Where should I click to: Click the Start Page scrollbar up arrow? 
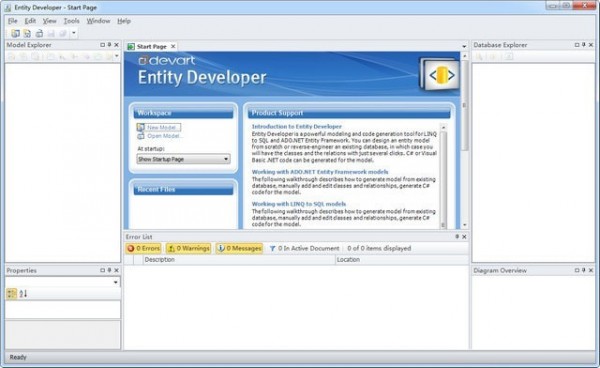465,56
